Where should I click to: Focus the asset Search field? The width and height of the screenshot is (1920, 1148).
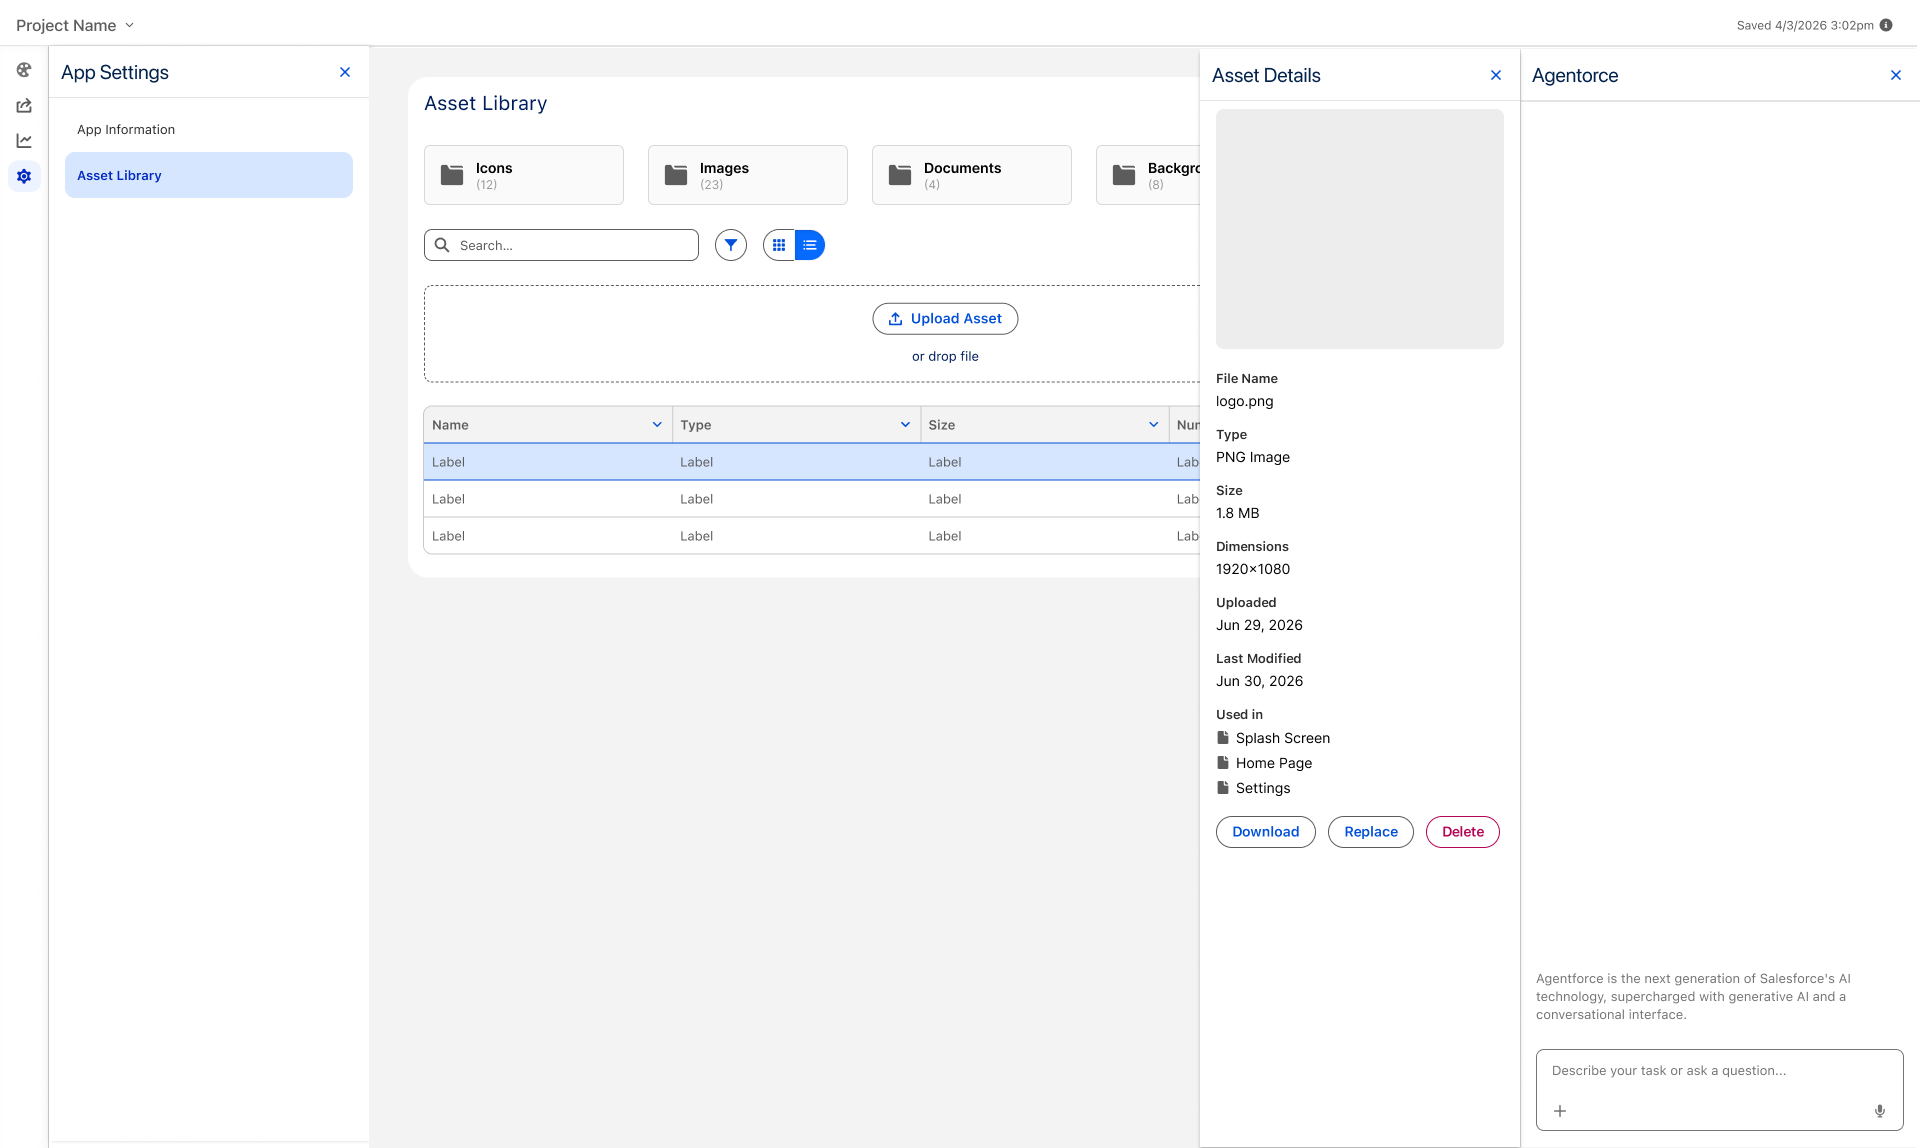coord(561,245)
